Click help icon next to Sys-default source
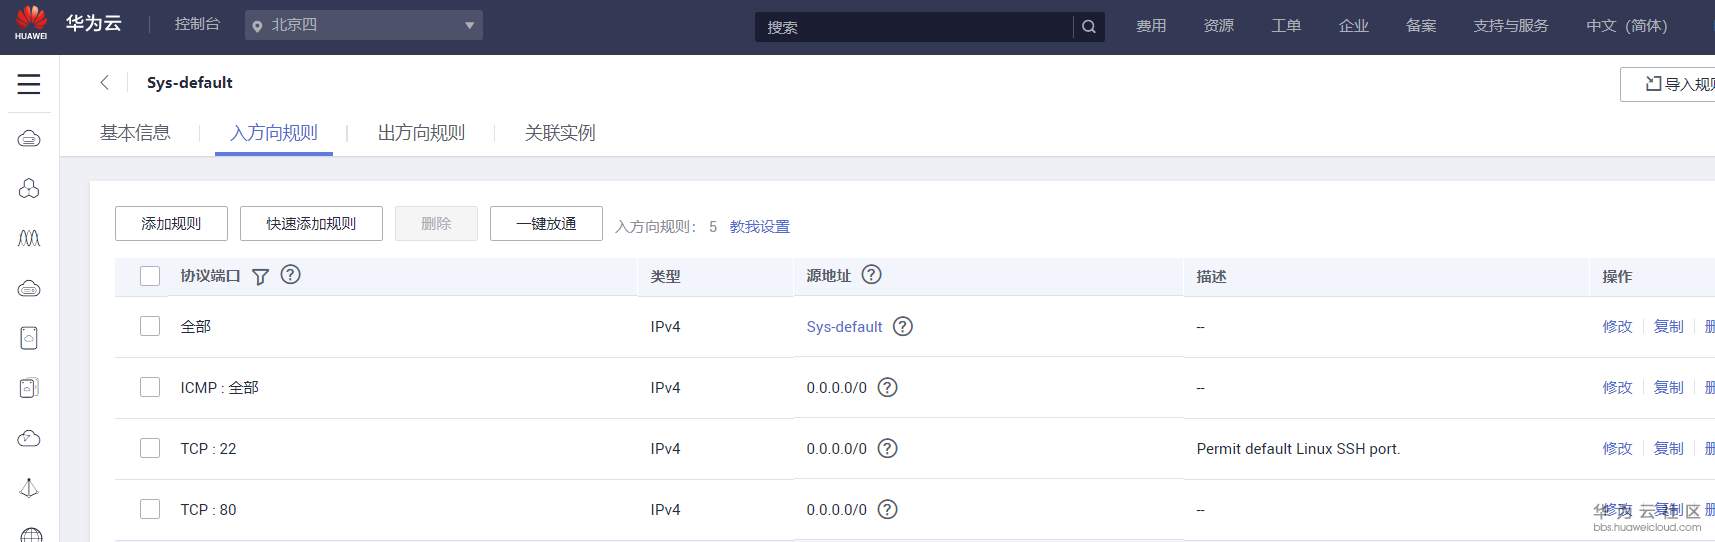 click(x=903, y=326)
